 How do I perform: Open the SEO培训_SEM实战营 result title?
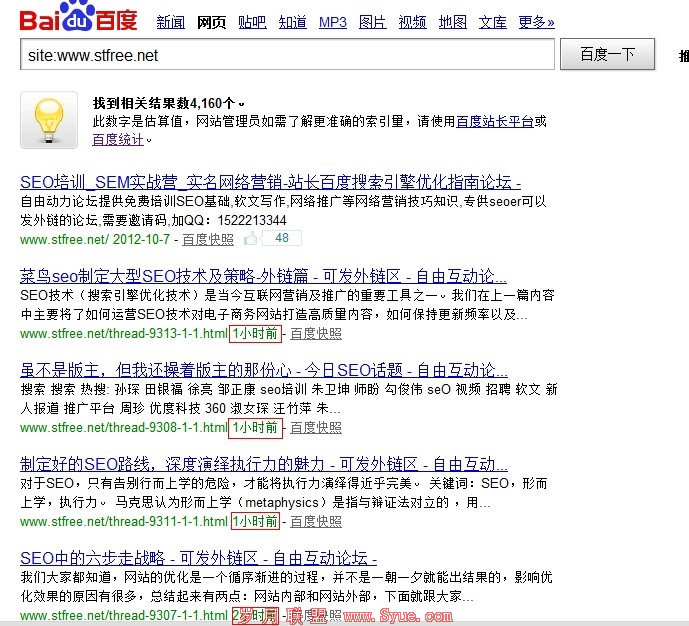tap(270, 182)
